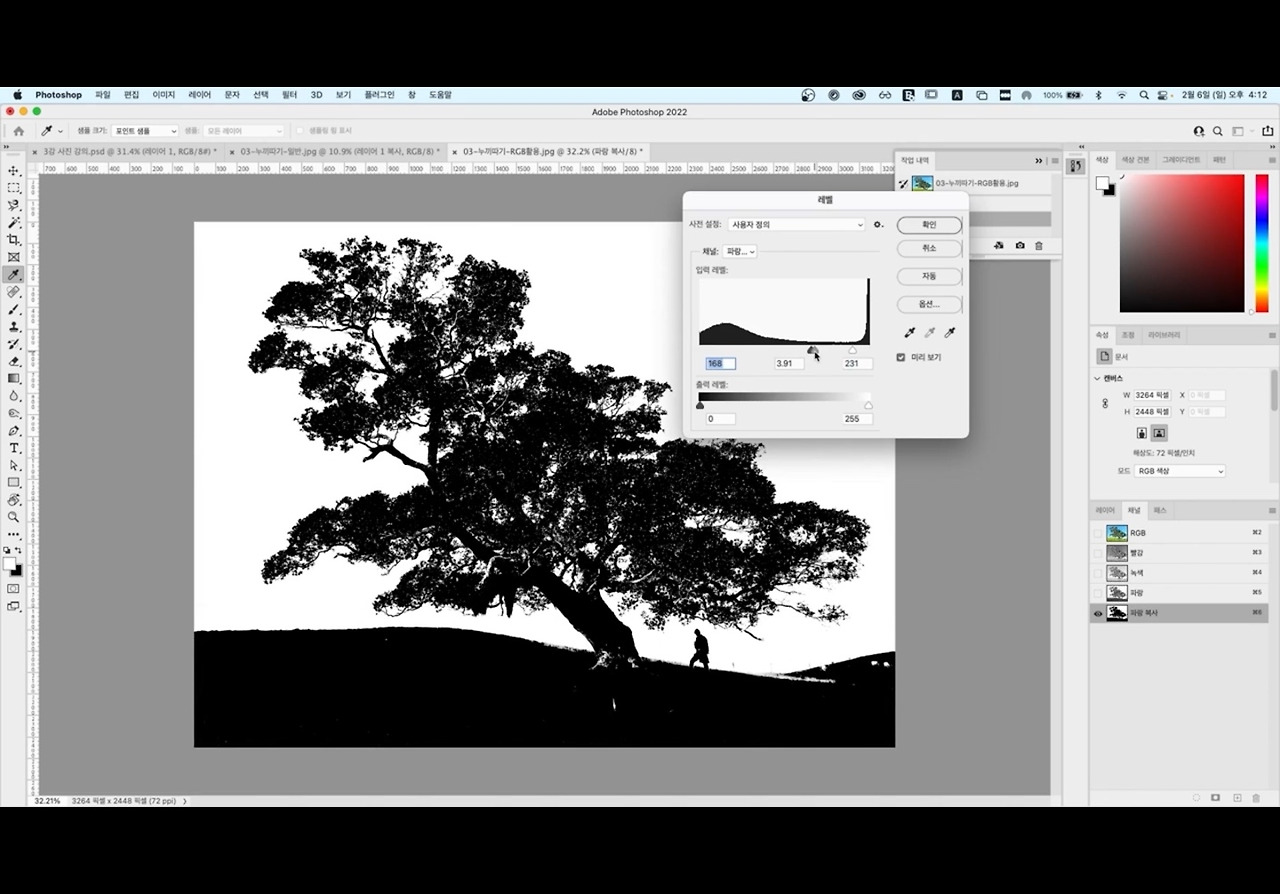This screenshot has width=1280, height=894.
Task: Open the Apple menu
Action: tap(17, 95)
